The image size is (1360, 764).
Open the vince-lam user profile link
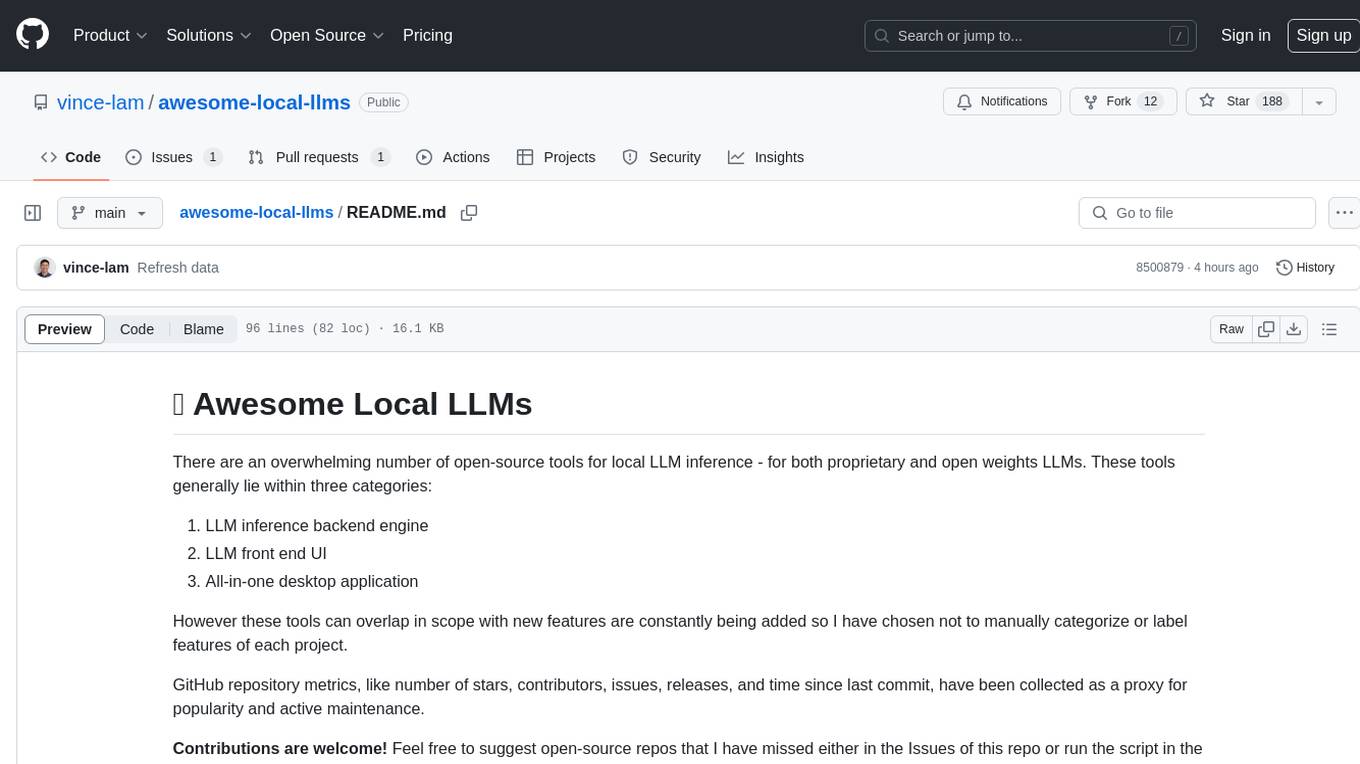click(x=100, y=102)
